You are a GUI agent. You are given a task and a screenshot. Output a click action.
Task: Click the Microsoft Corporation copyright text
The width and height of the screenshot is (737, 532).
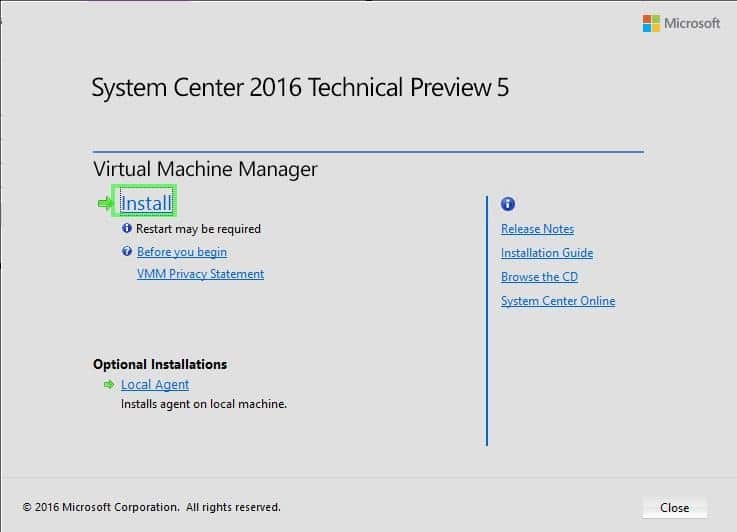point(151,507)
